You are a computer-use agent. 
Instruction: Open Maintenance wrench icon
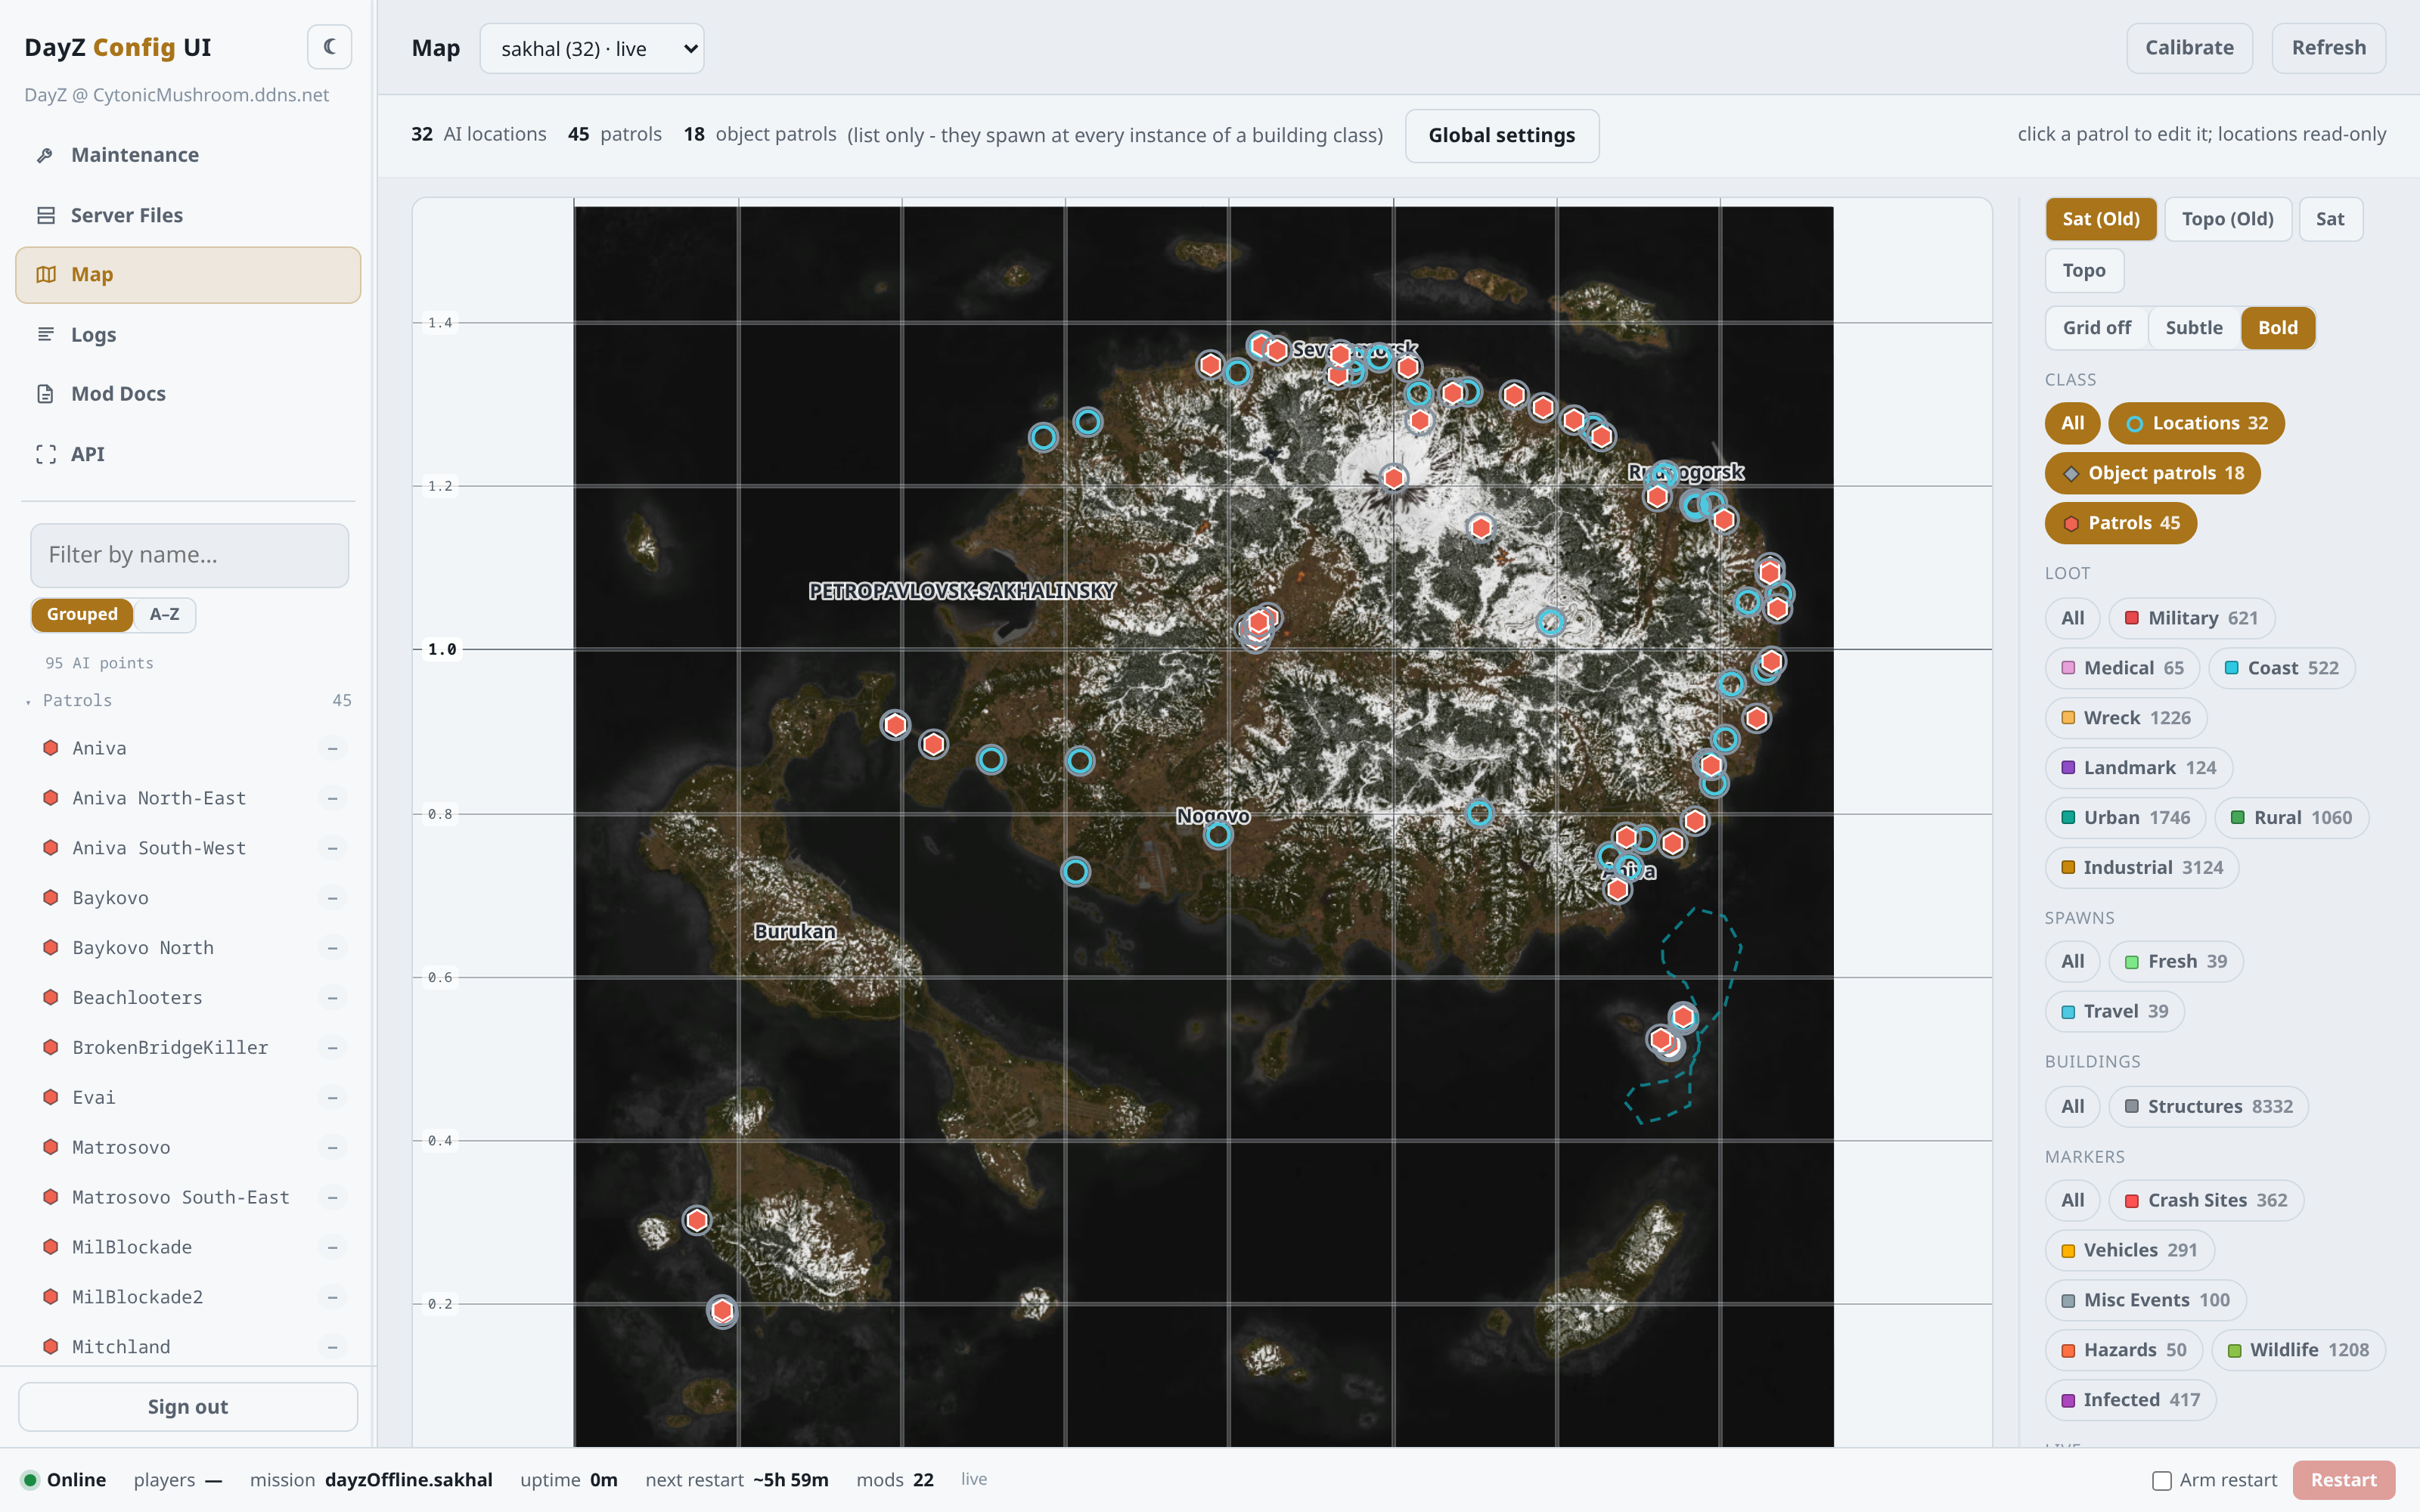point(45,155)
